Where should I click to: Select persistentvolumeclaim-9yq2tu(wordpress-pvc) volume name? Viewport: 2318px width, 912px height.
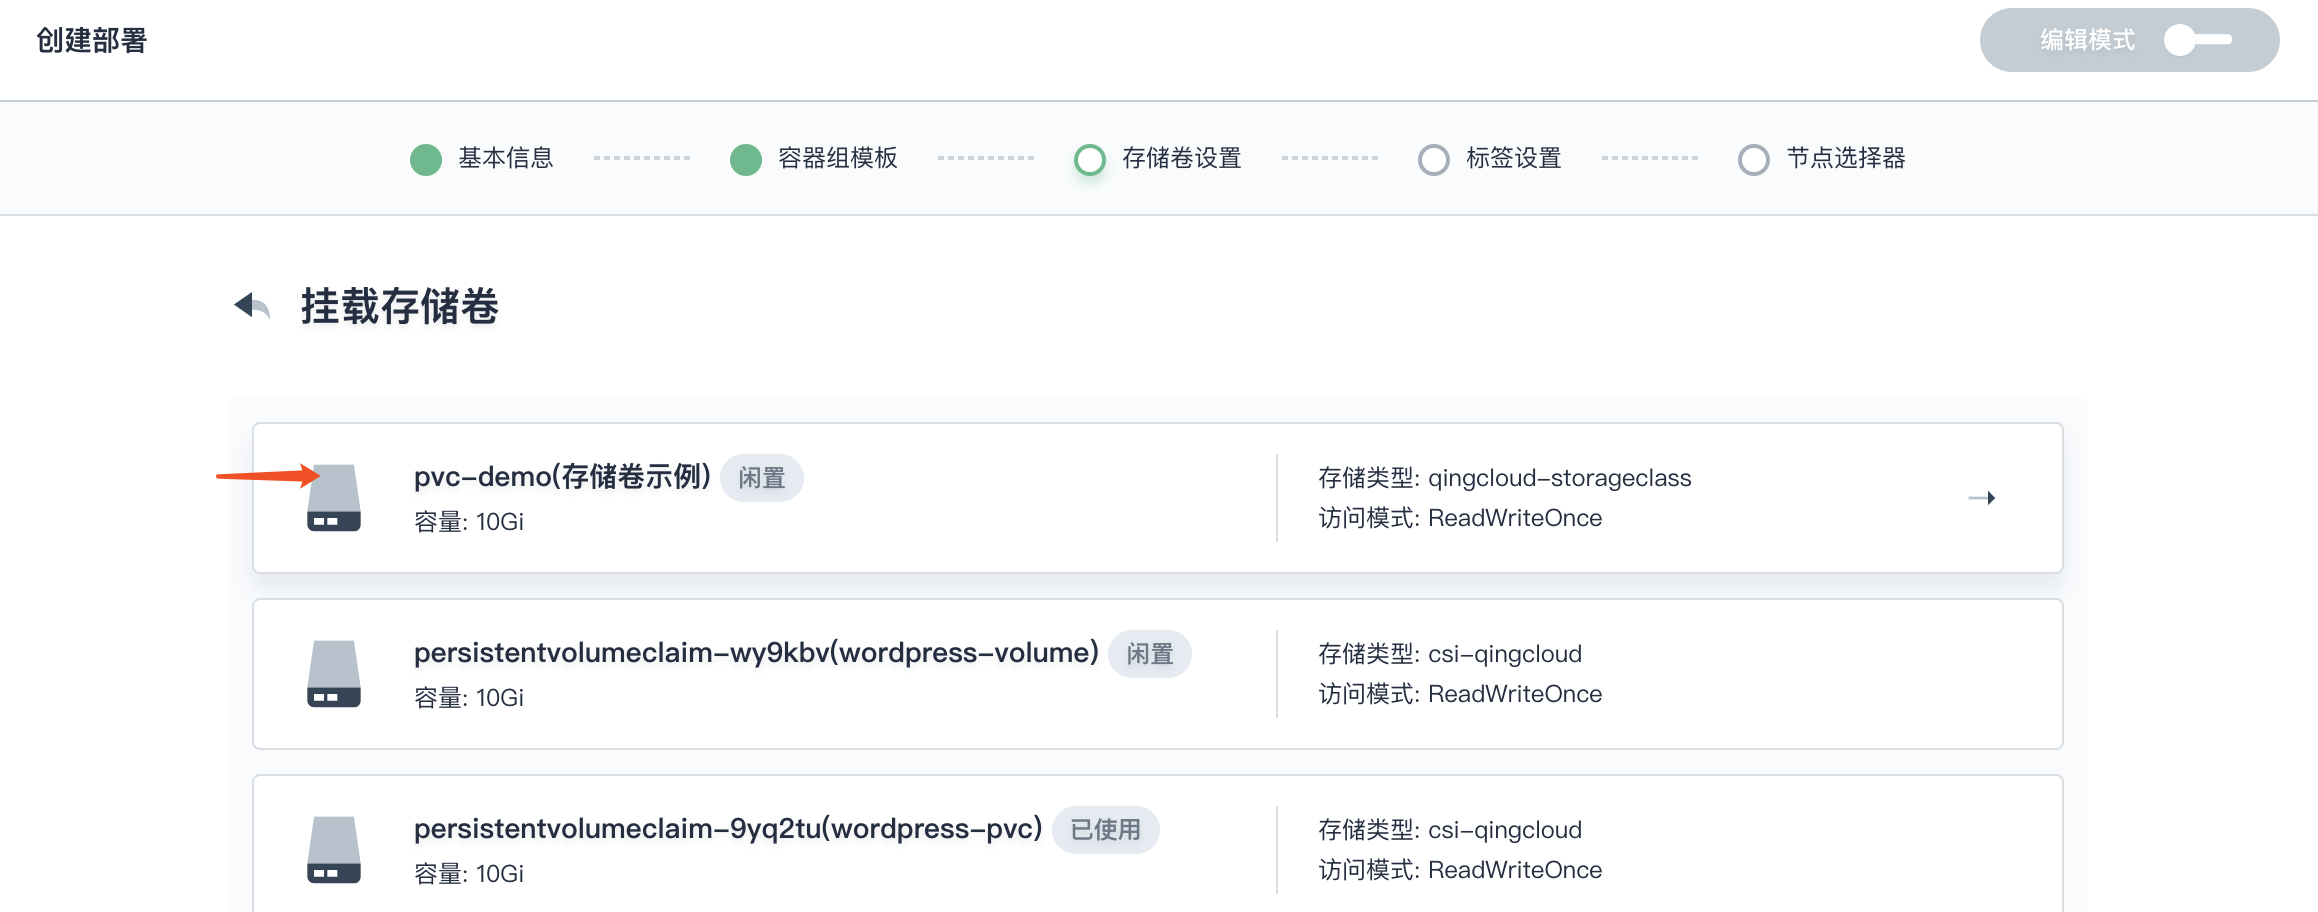[x=728, y=828]
